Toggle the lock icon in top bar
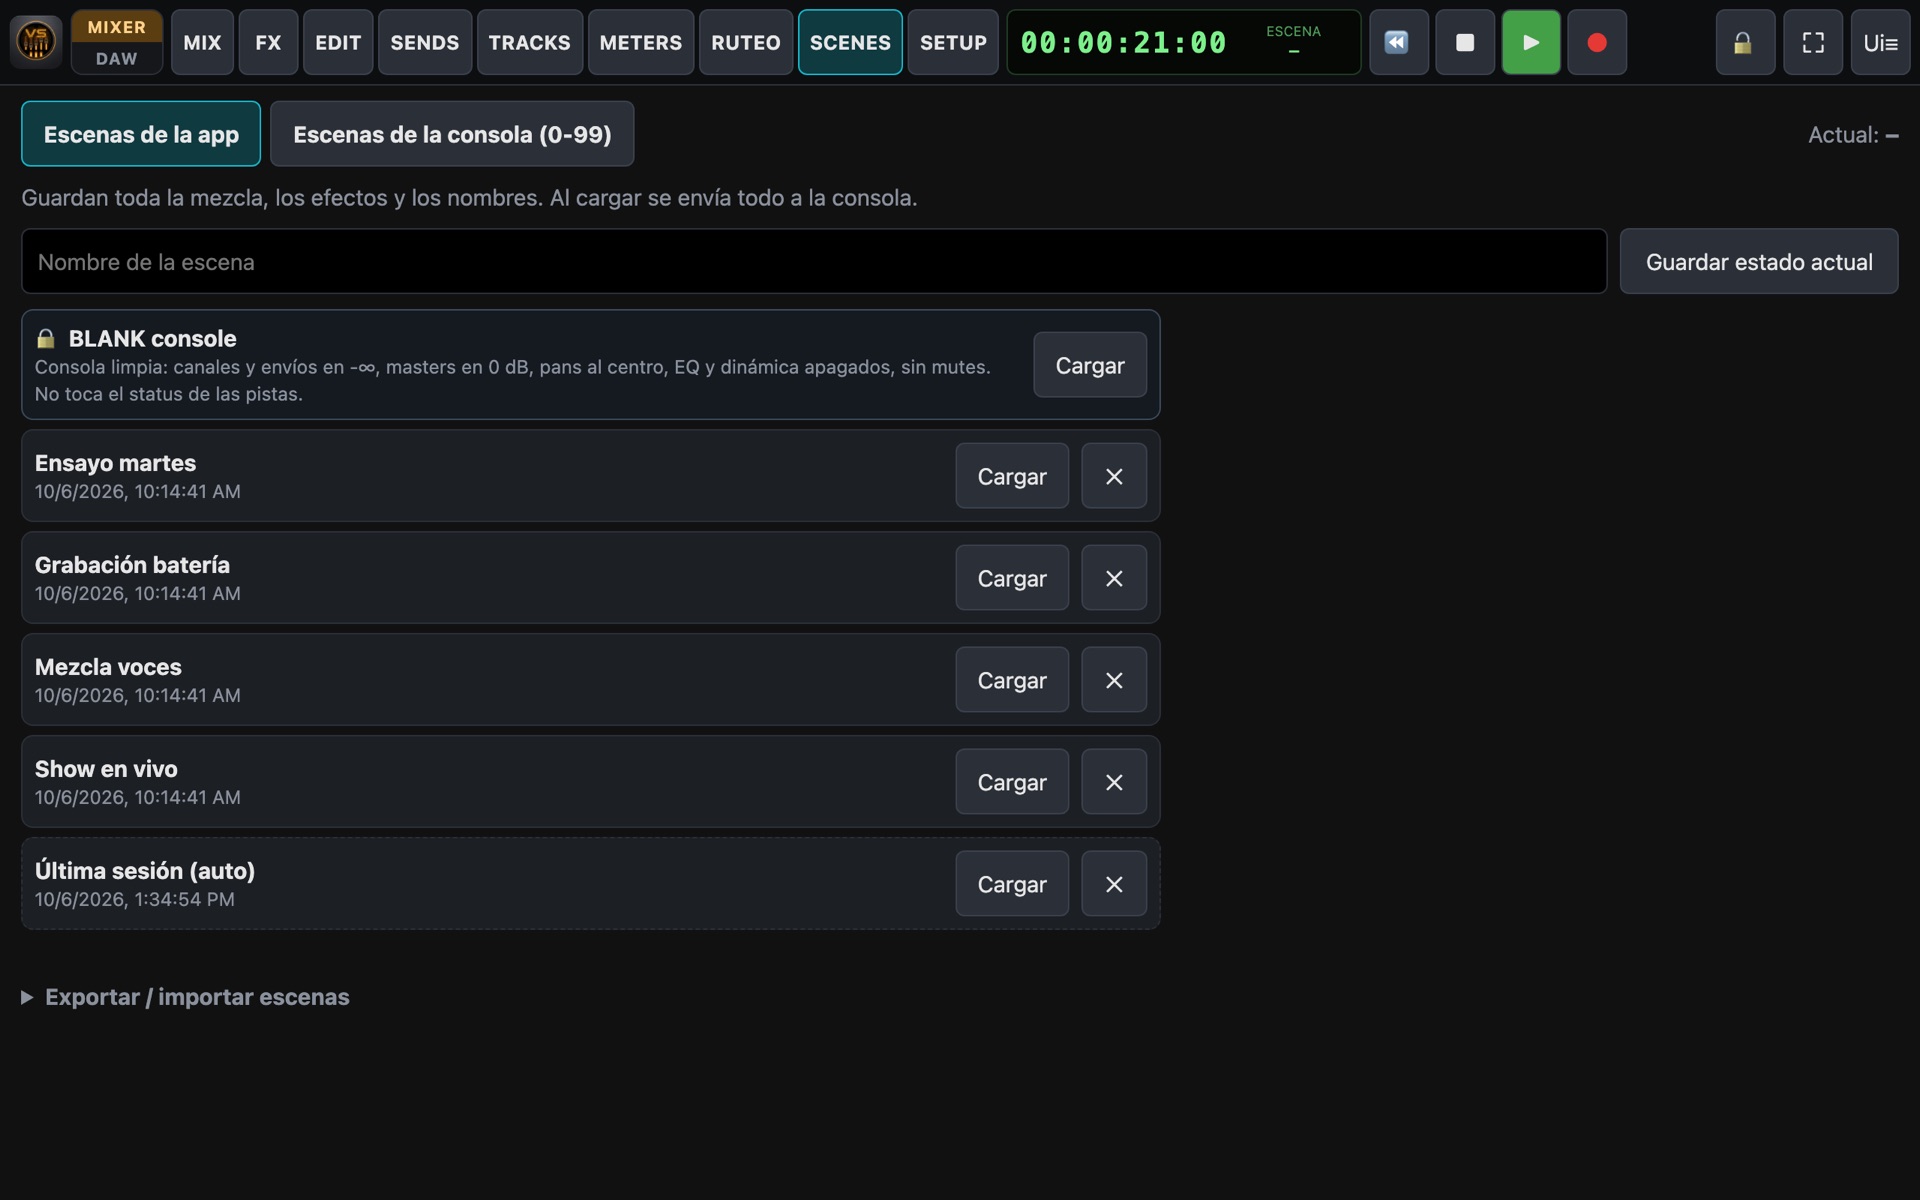The height and width of the screenshot is (1200, 1920). coord(1744,42)
